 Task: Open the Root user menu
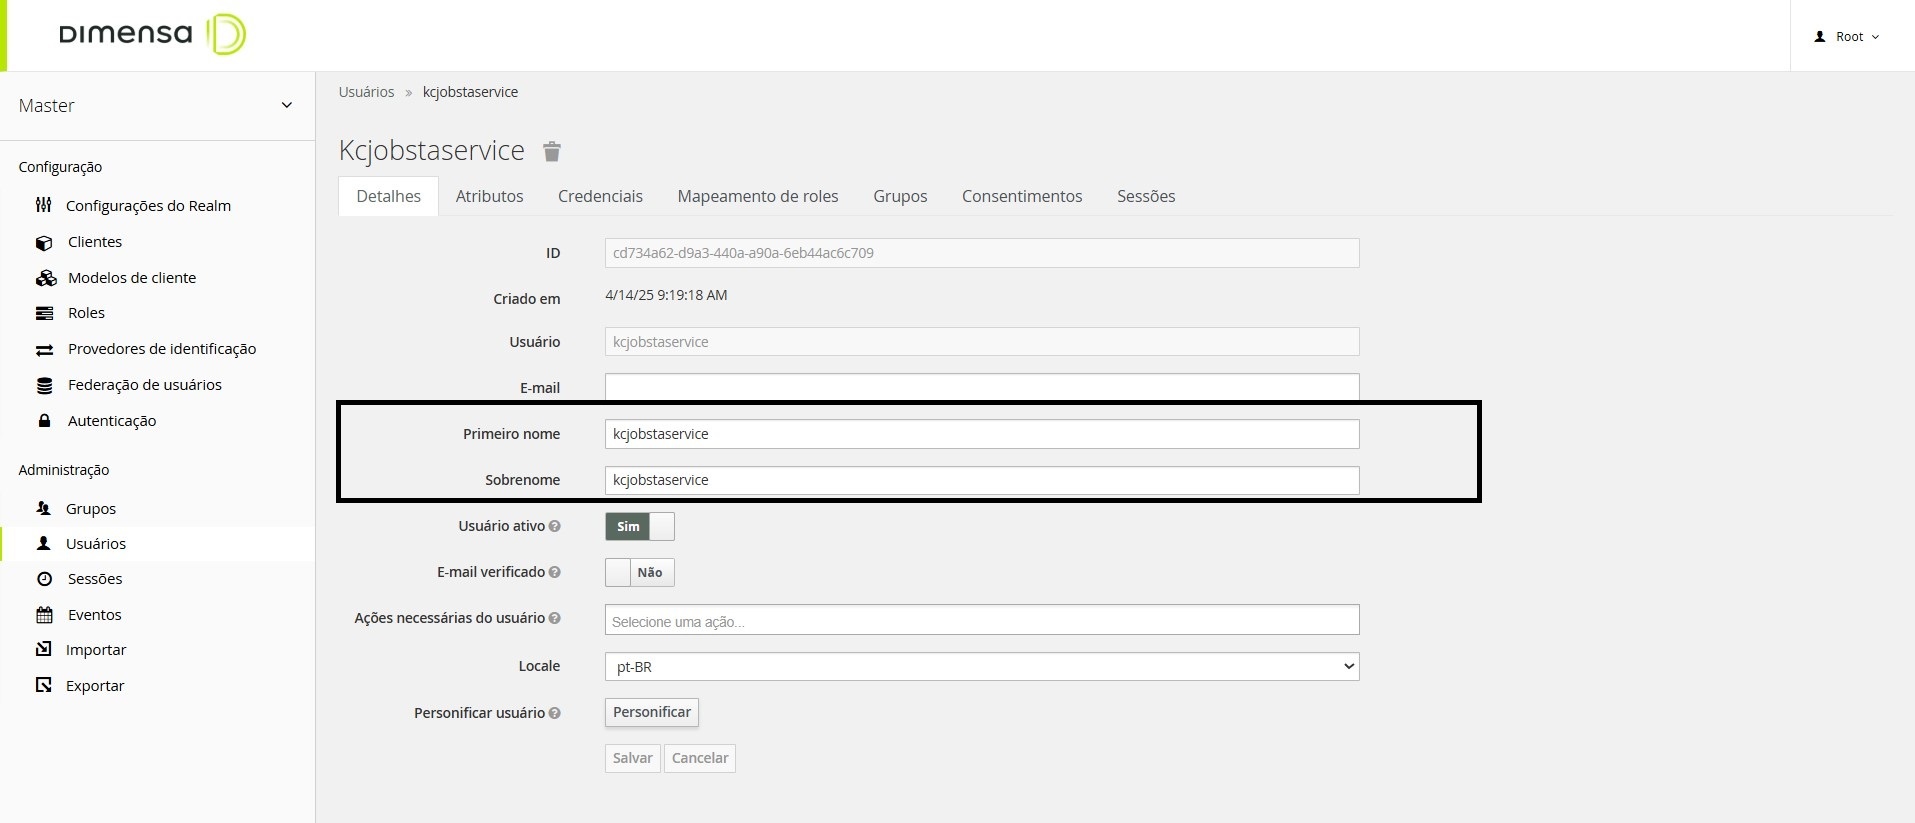click(x=1847, y=37)
